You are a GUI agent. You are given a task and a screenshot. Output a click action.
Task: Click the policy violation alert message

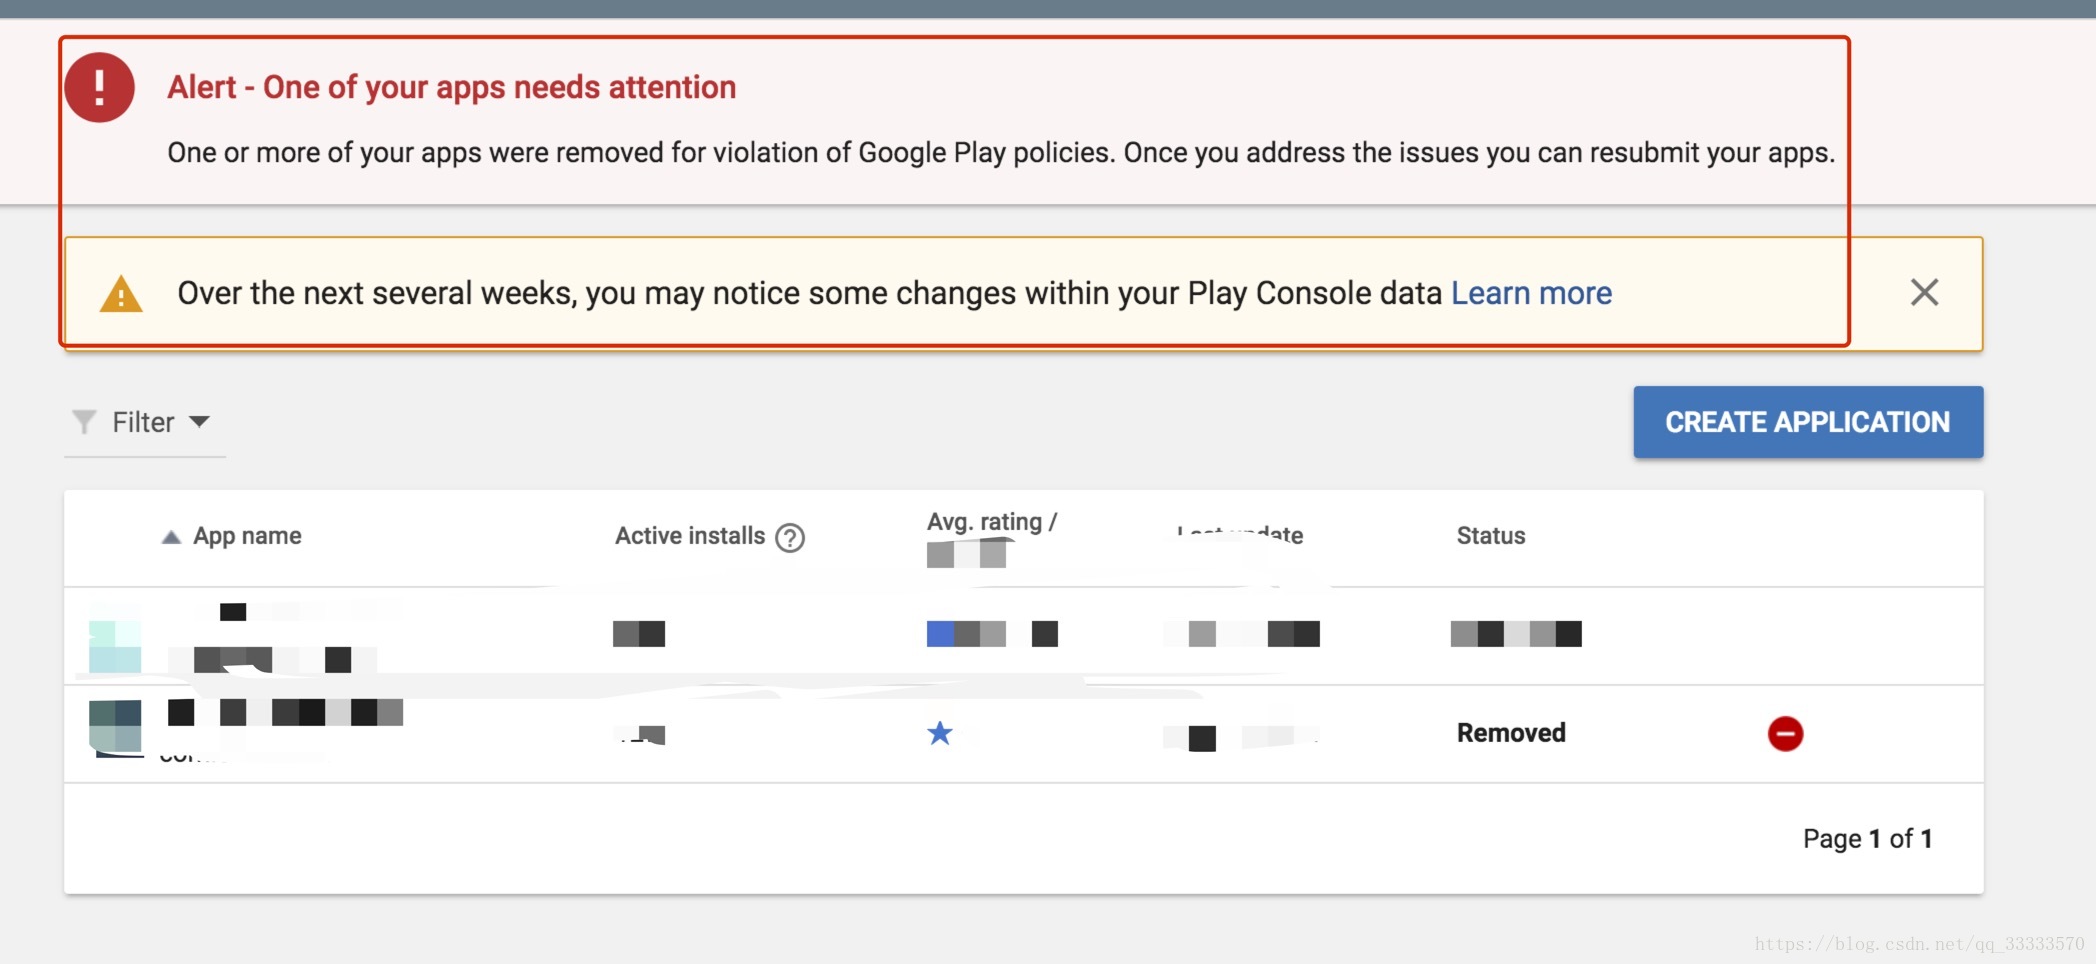click(1001, 153)
